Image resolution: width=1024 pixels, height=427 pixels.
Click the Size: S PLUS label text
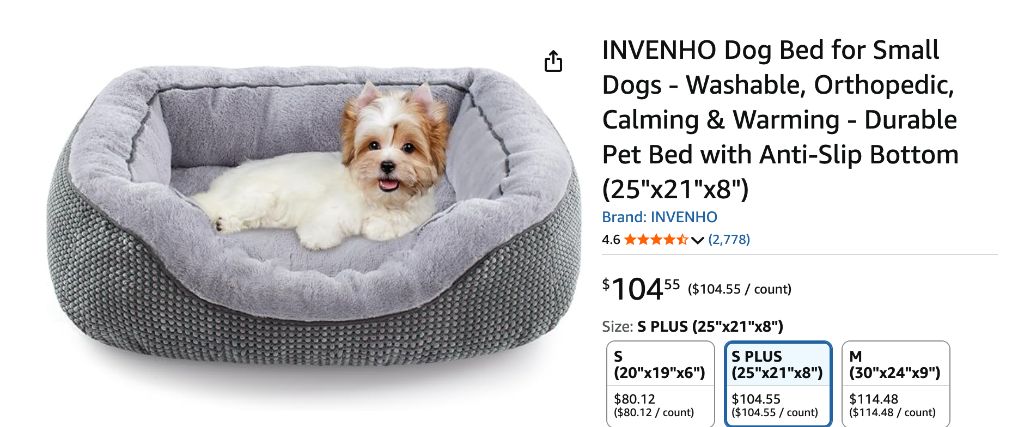(x=692, y=326)
